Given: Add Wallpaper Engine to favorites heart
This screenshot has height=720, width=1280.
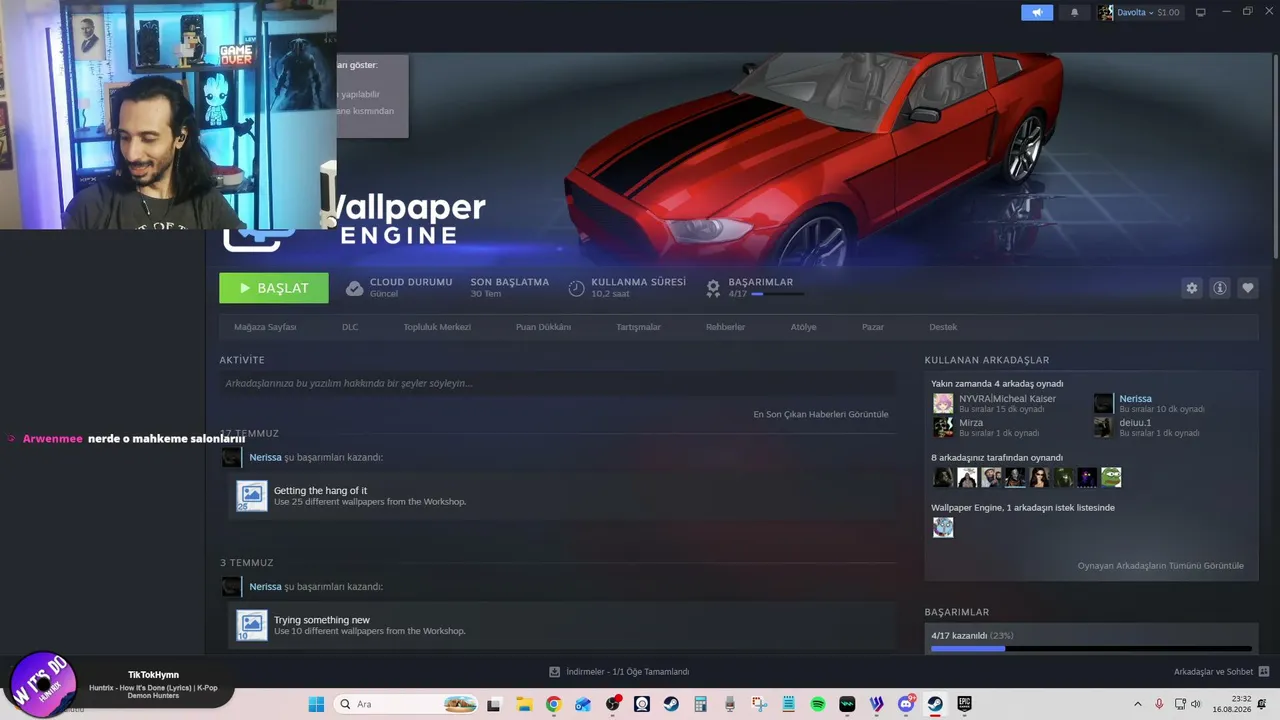Looking at the screenshot, I should click(x=1248, y=288).
